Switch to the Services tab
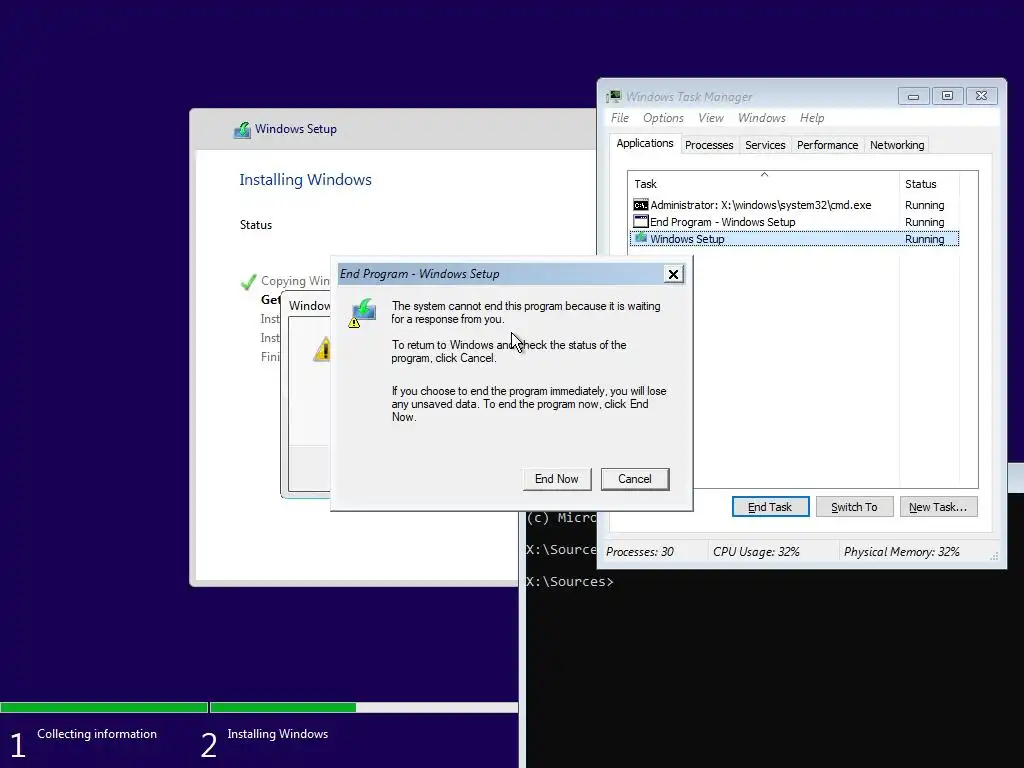1024x768 pixels. [765, 145]
